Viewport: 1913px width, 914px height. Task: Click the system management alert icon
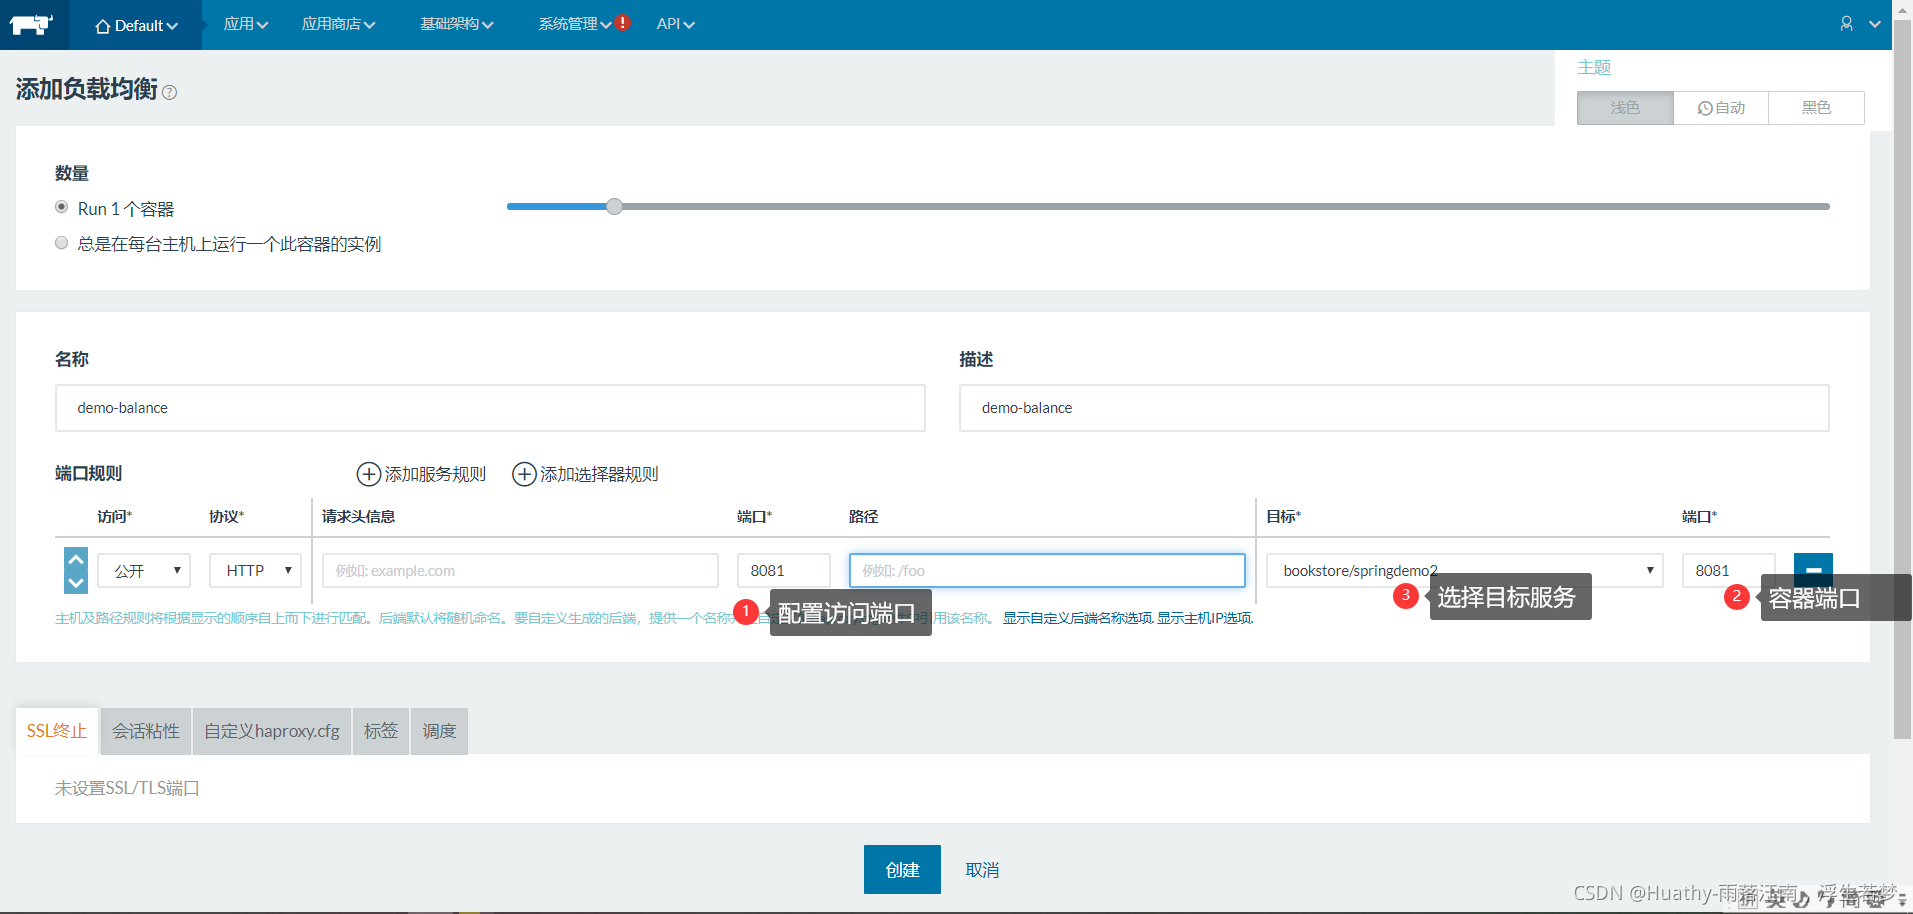click(623, 22)
